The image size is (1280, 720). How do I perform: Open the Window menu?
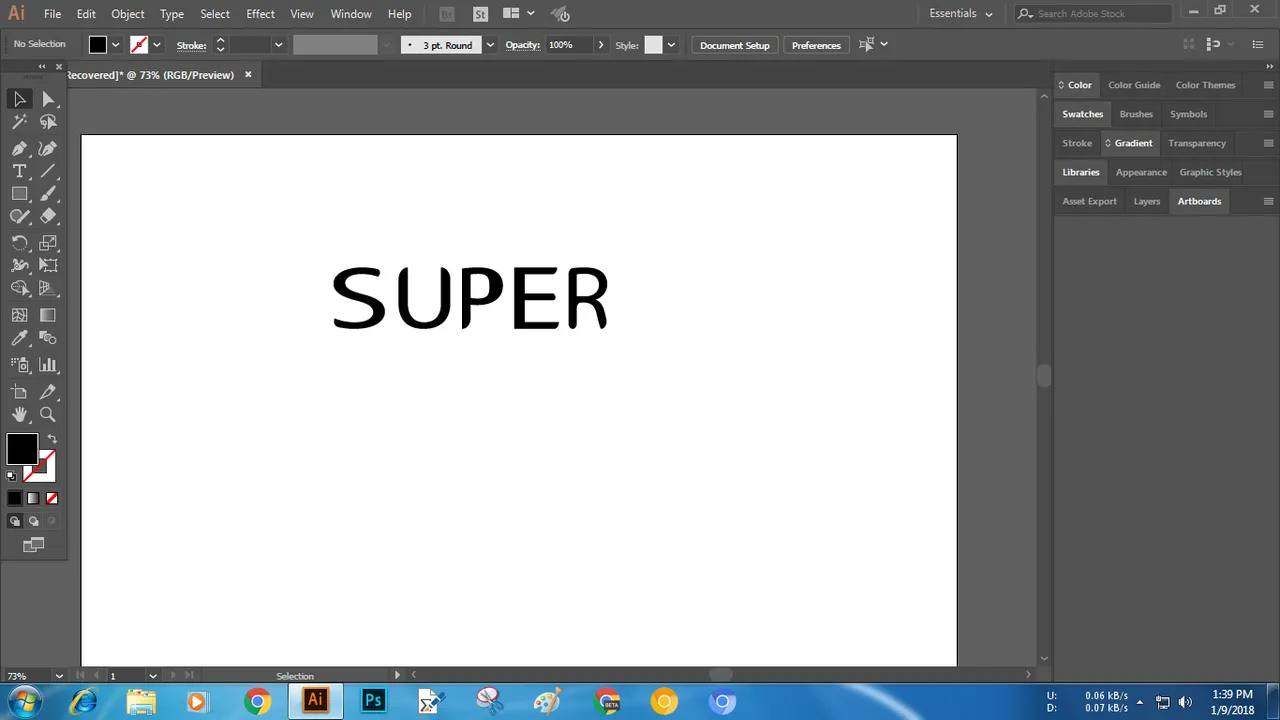[351, 14]
